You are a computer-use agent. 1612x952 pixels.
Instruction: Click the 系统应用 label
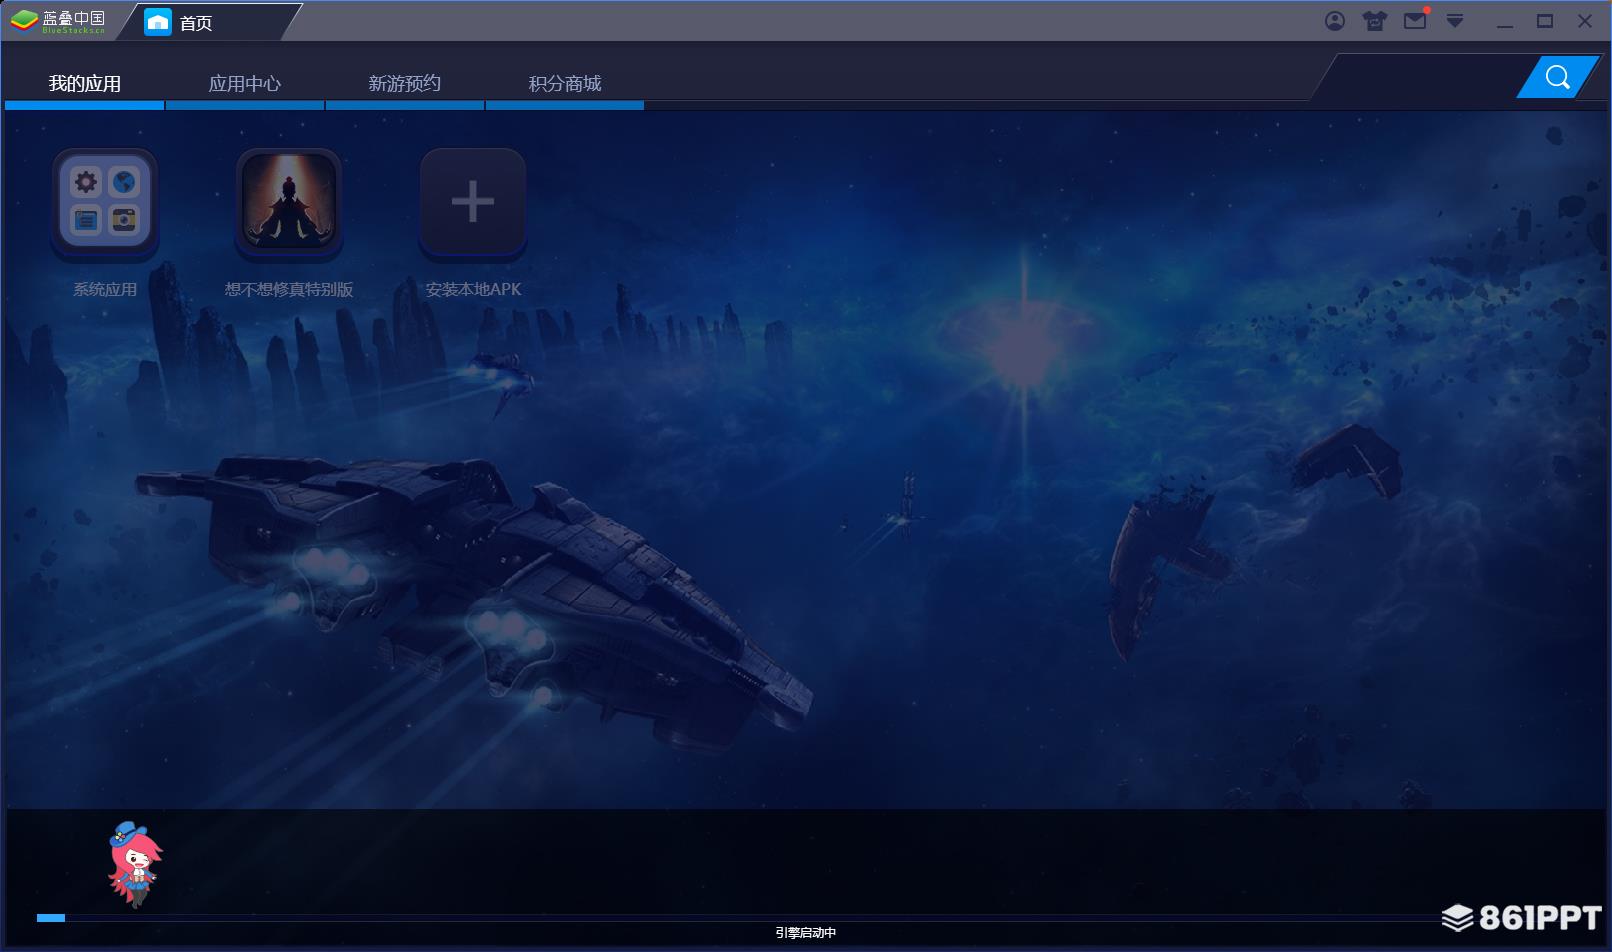105,289
